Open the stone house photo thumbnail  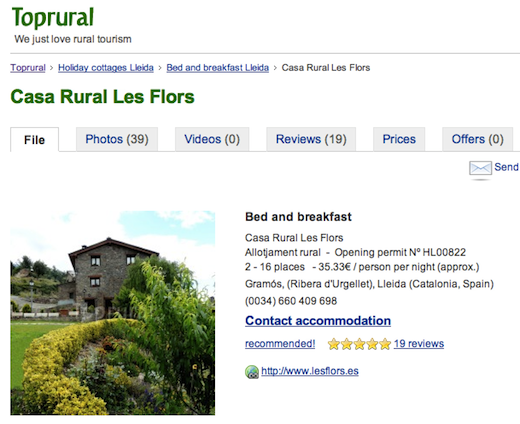click(x=113, y=313)
